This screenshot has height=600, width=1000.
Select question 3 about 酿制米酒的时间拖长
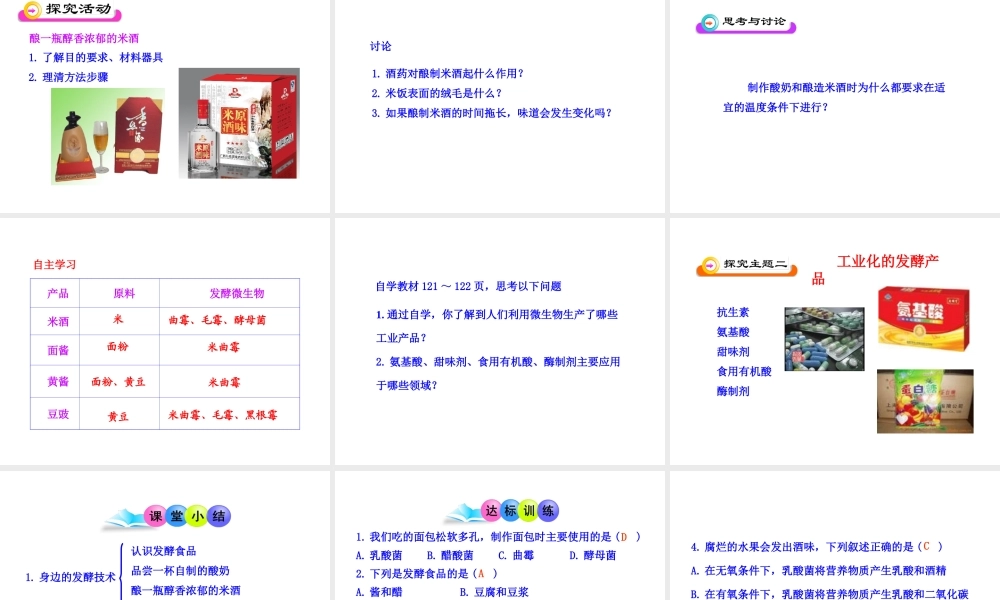492,113
